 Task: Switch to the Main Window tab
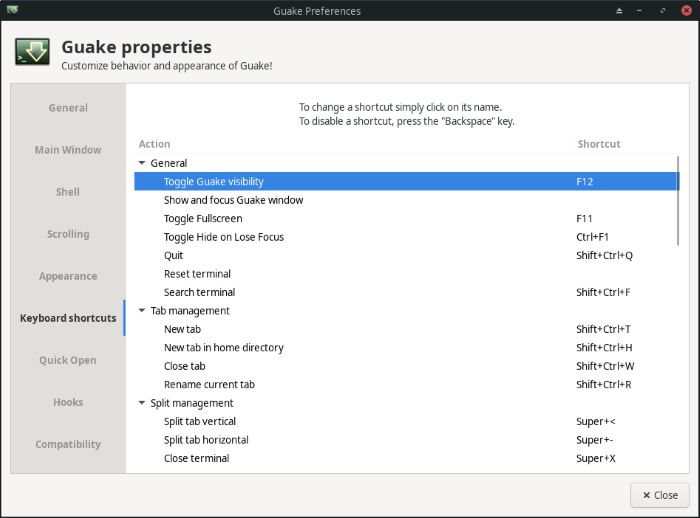pos(68,150)
